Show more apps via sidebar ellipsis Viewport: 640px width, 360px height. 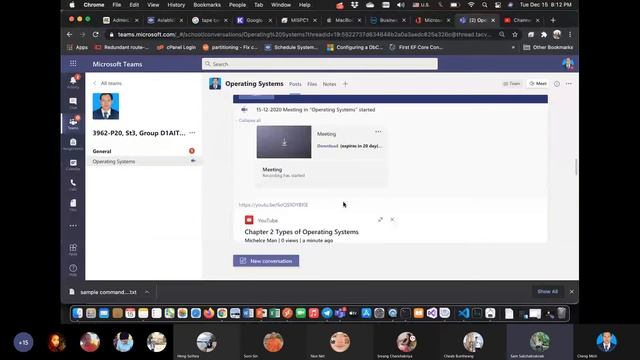(x=73, y=226)
